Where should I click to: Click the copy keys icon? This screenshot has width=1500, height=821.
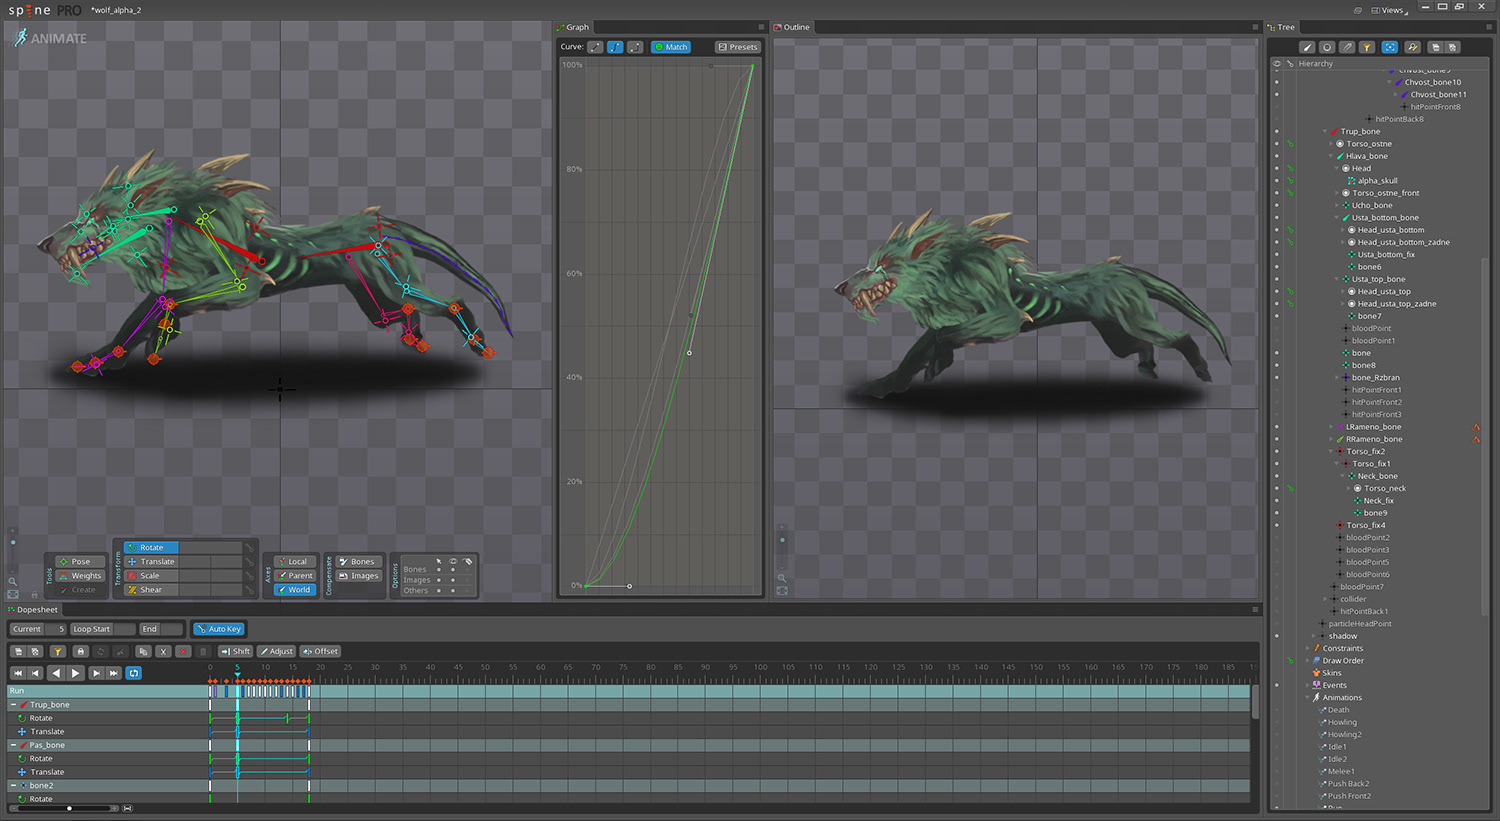coord(143,652)
